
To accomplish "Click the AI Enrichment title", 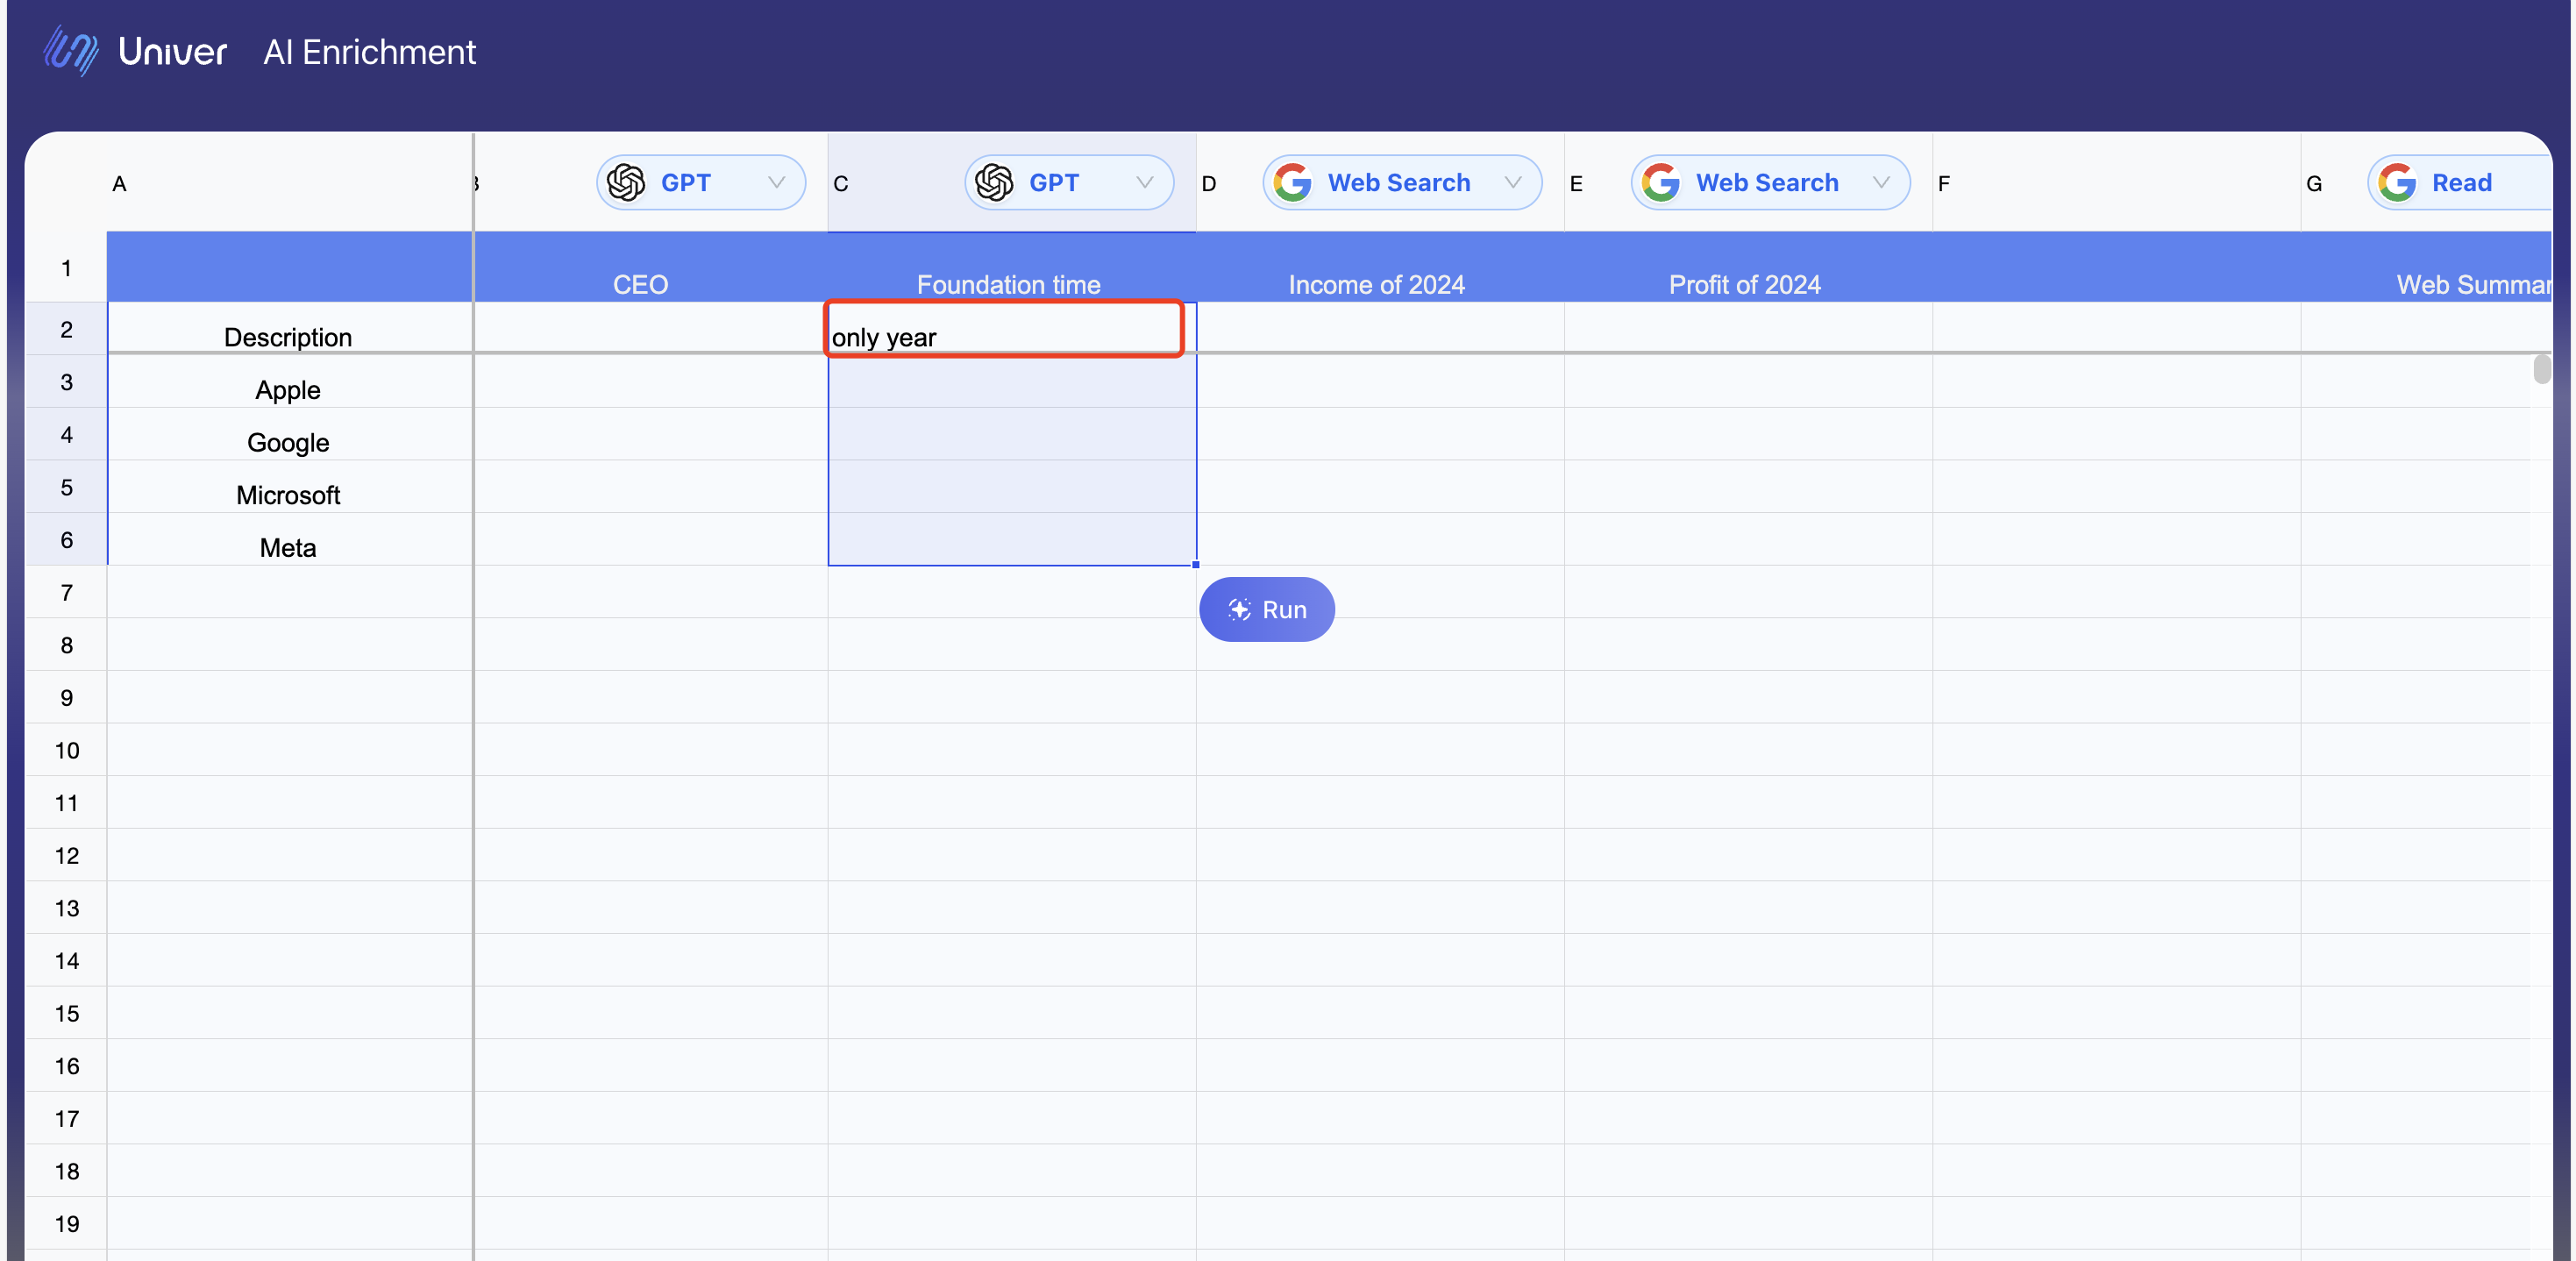I will tap(369, 52).
